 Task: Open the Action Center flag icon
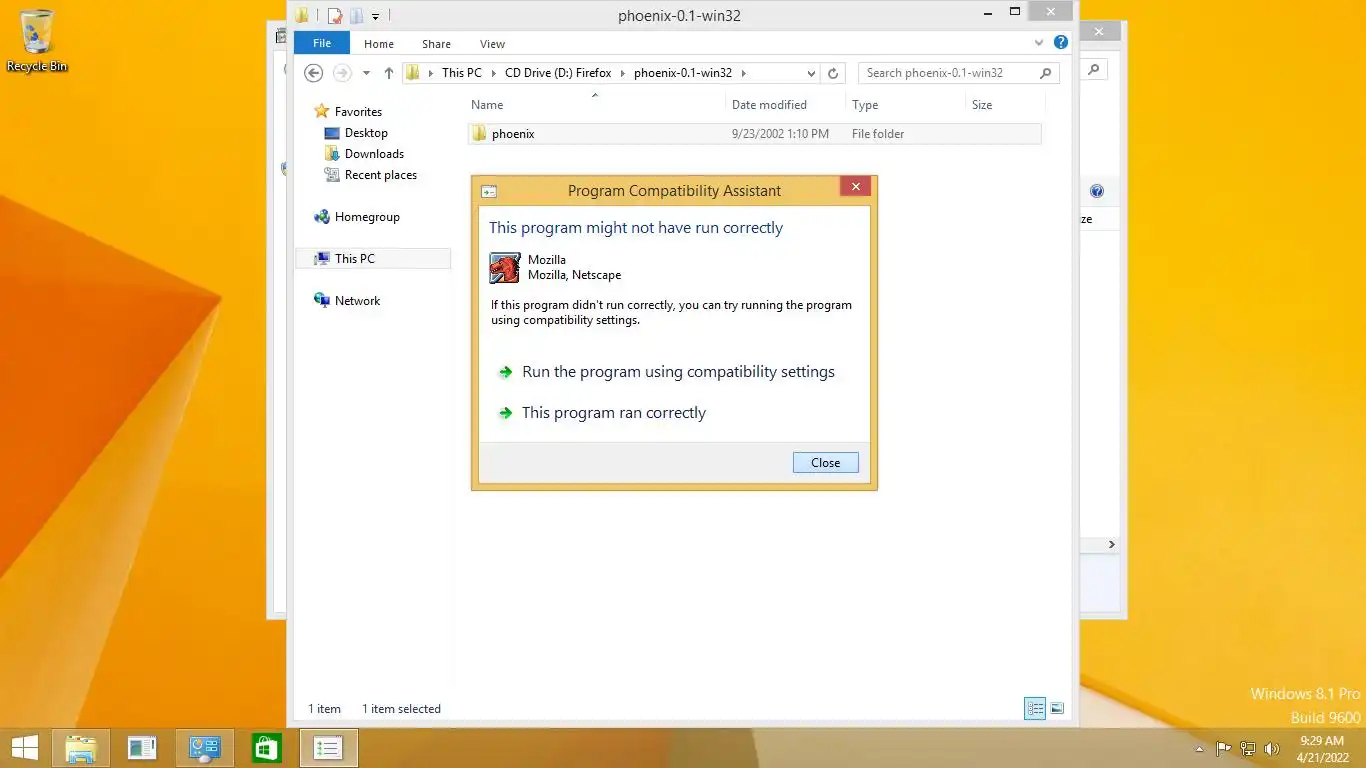coord(1223,748)
